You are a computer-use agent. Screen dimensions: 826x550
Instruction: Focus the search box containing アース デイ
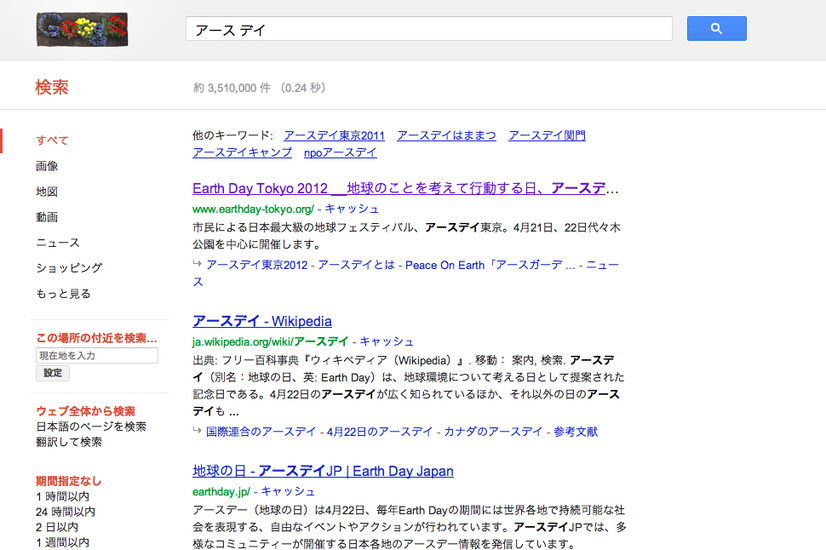click(x=429, y=29)
